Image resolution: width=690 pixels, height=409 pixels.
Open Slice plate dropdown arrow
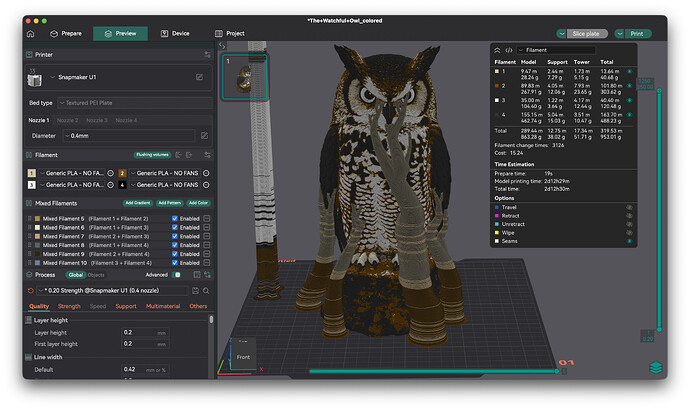tap(562, 34)
